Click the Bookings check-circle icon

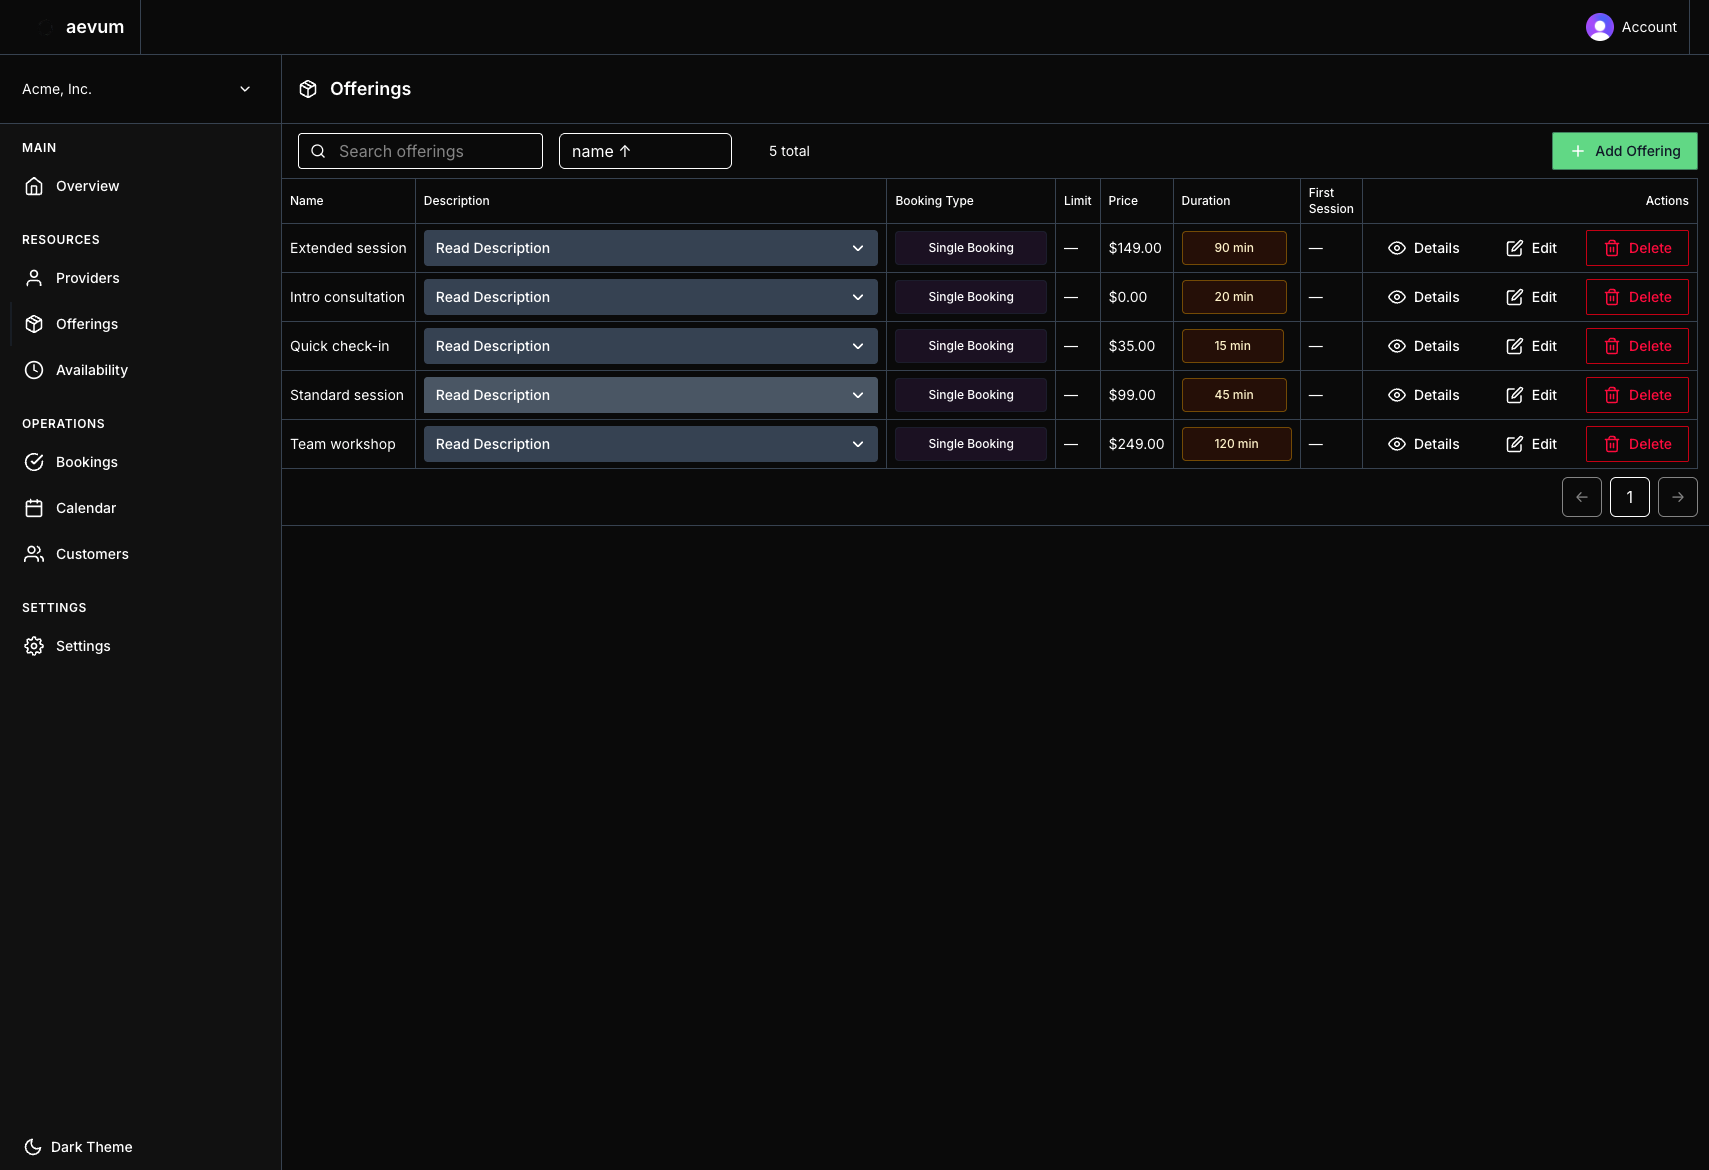pos(34,462)
